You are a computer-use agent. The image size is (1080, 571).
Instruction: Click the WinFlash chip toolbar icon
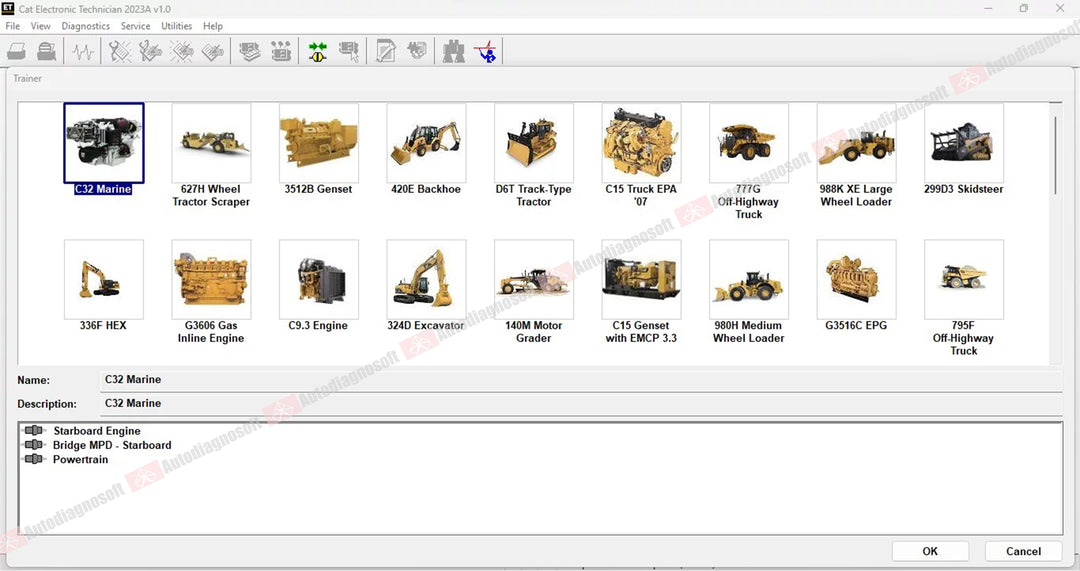click(x=417, y=52)
